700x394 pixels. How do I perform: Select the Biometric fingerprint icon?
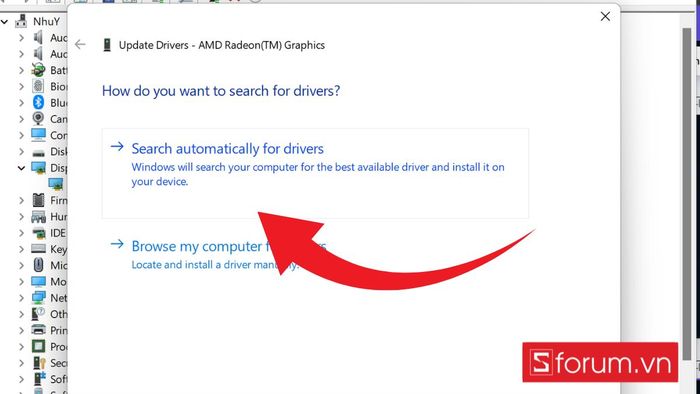tap(38, 86)
